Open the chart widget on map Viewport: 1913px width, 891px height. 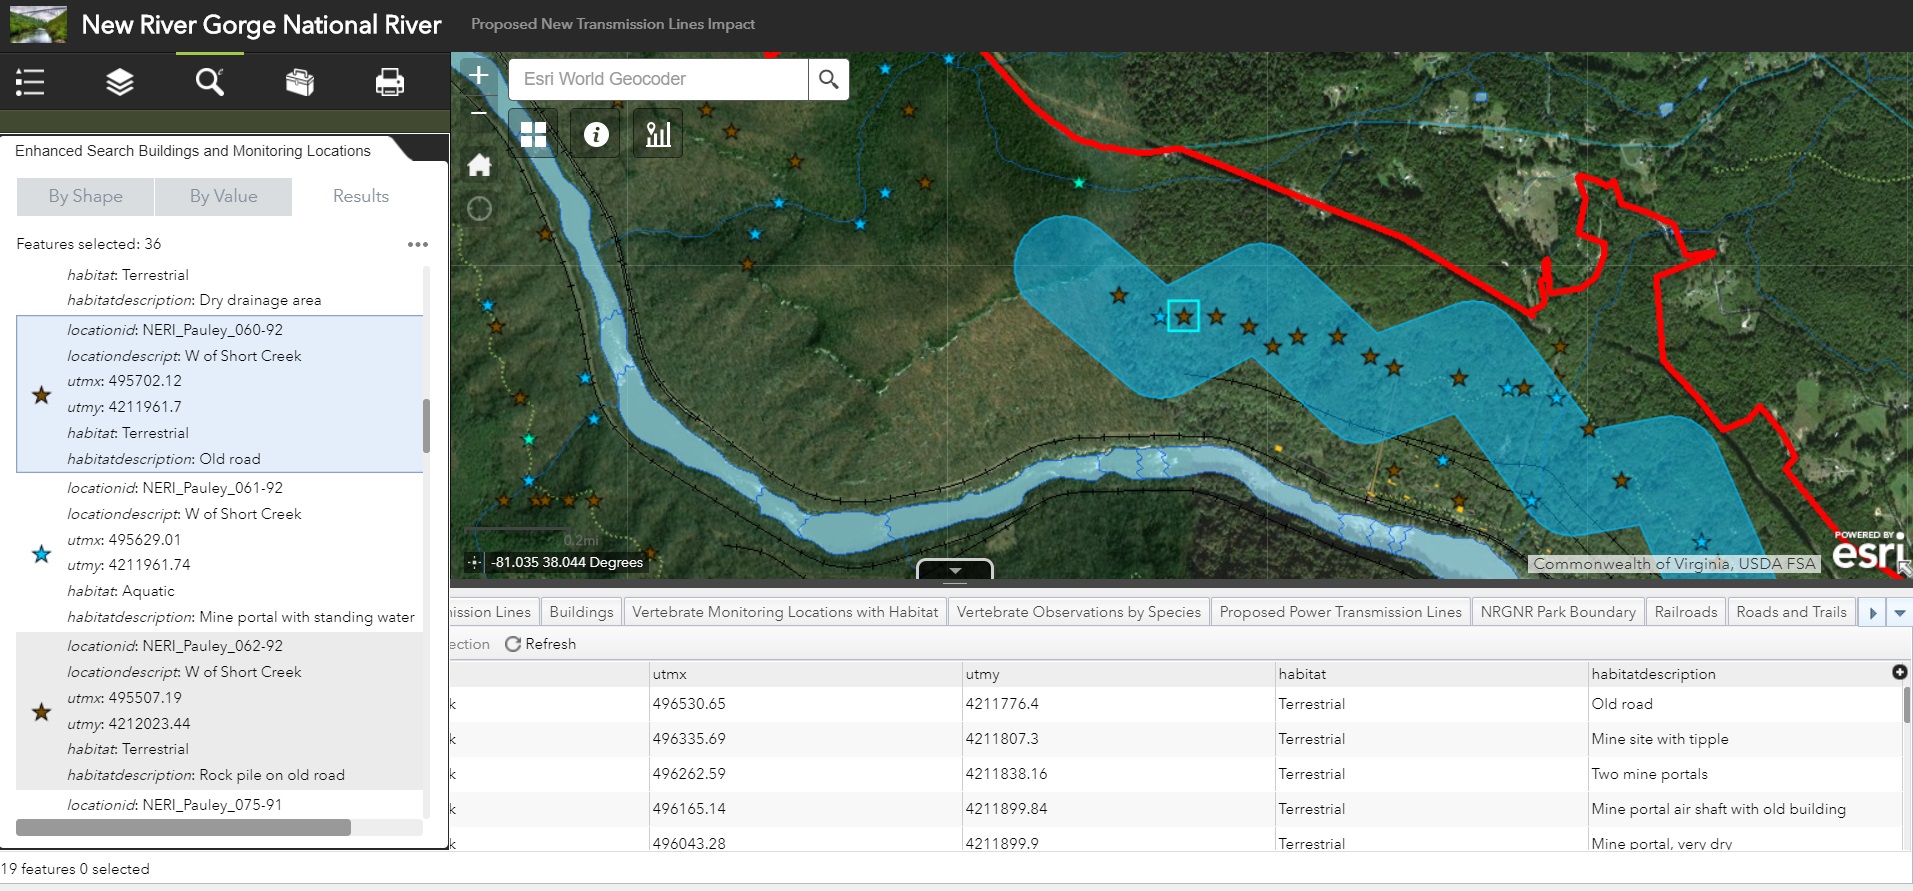point(658,134)
